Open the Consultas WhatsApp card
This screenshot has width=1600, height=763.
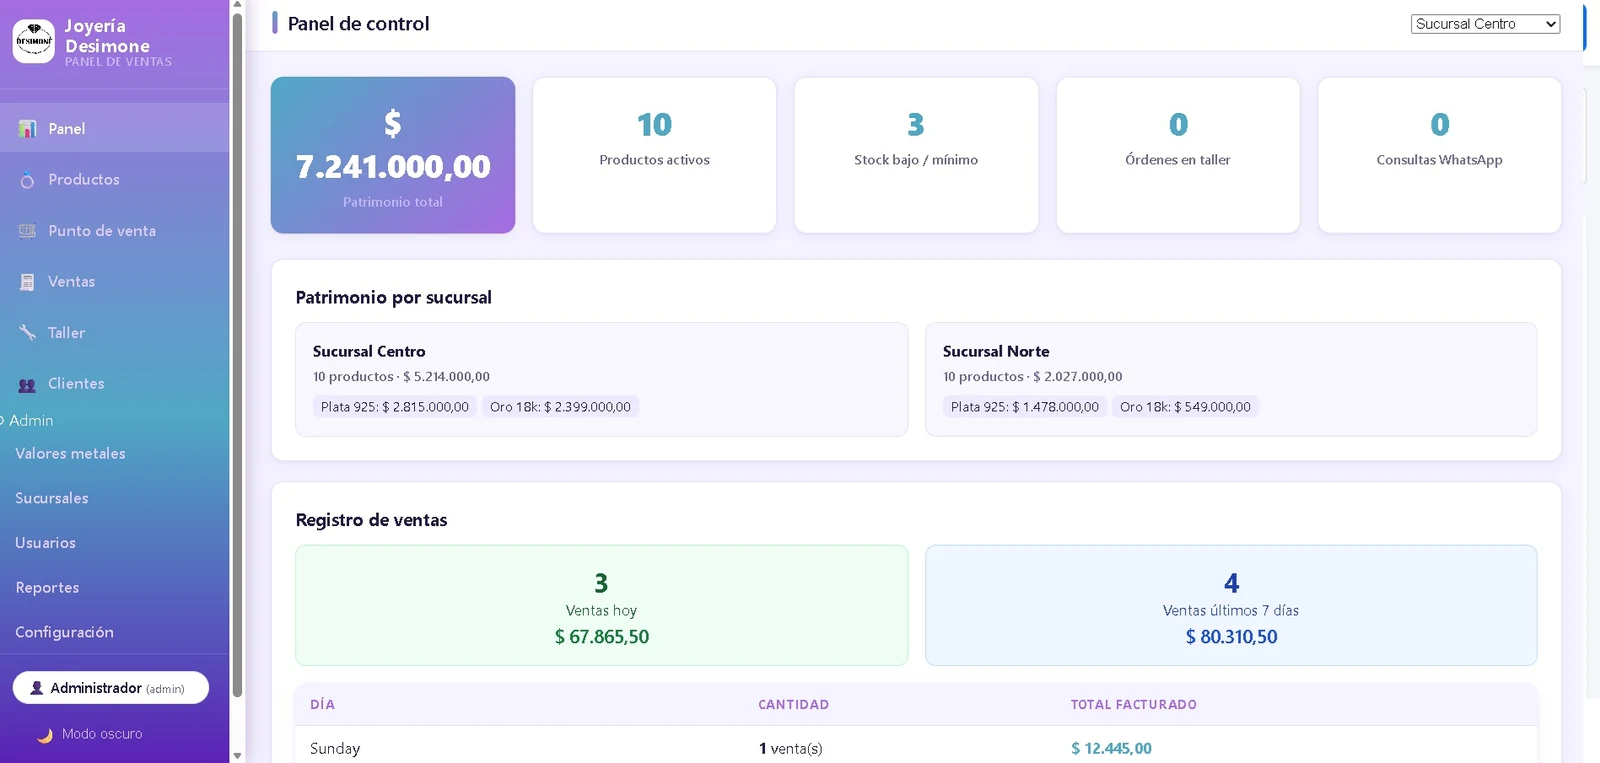[1440, 155]
